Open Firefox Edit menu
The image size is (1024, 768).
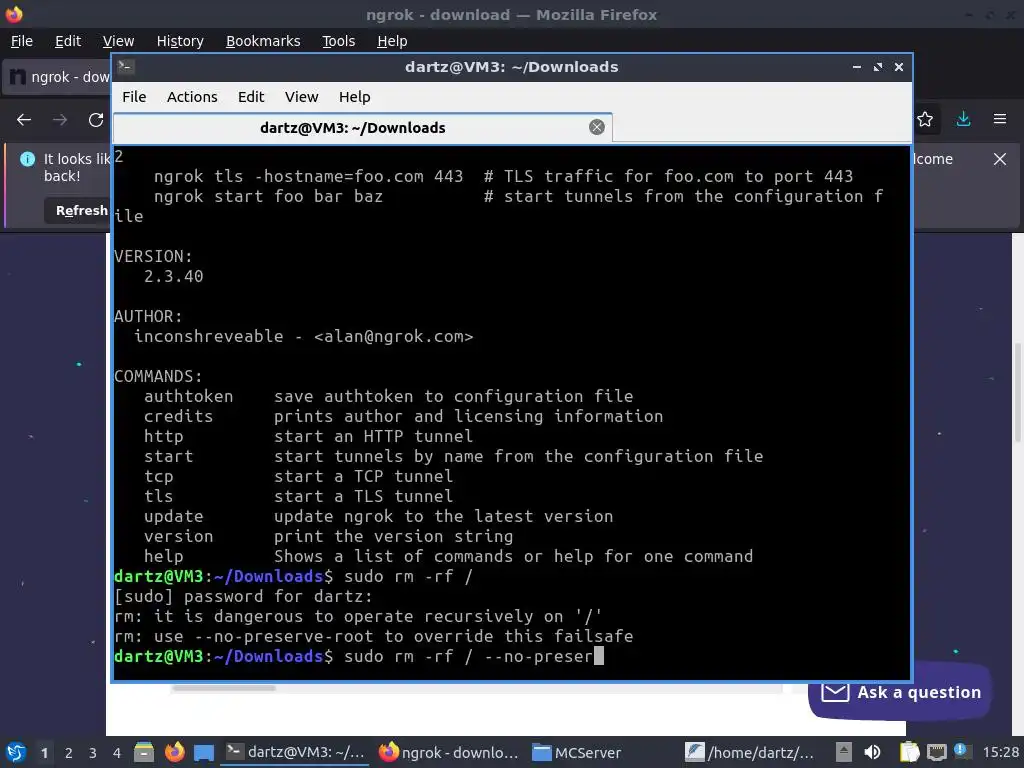coord(68,41)
